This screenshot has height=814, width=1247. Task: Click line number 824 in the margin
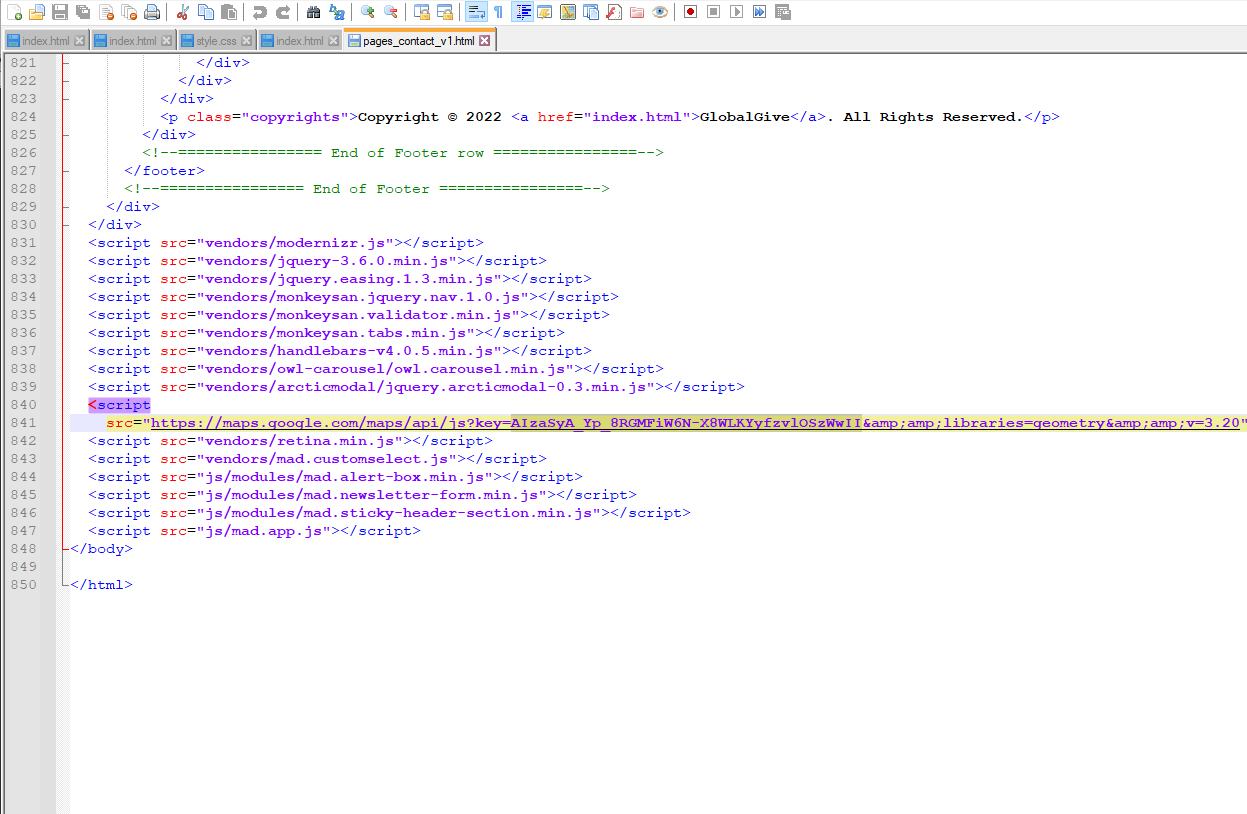point(23,117)
